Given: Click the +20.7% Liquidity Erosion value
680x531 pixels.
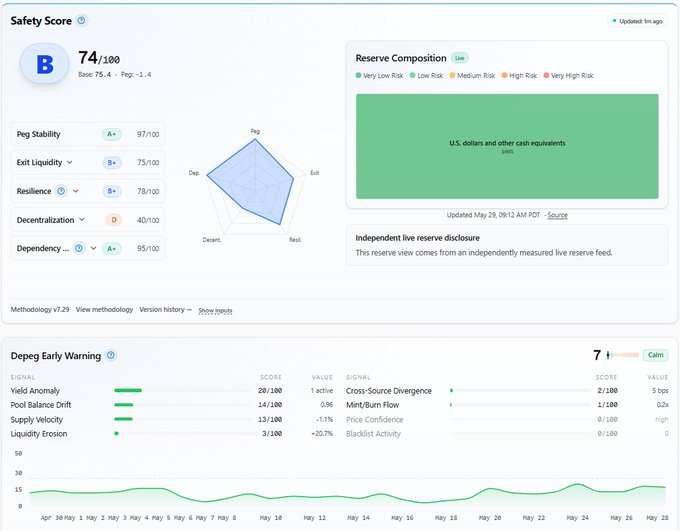Looking at the screenshot, I should click(x=322, y=433).
